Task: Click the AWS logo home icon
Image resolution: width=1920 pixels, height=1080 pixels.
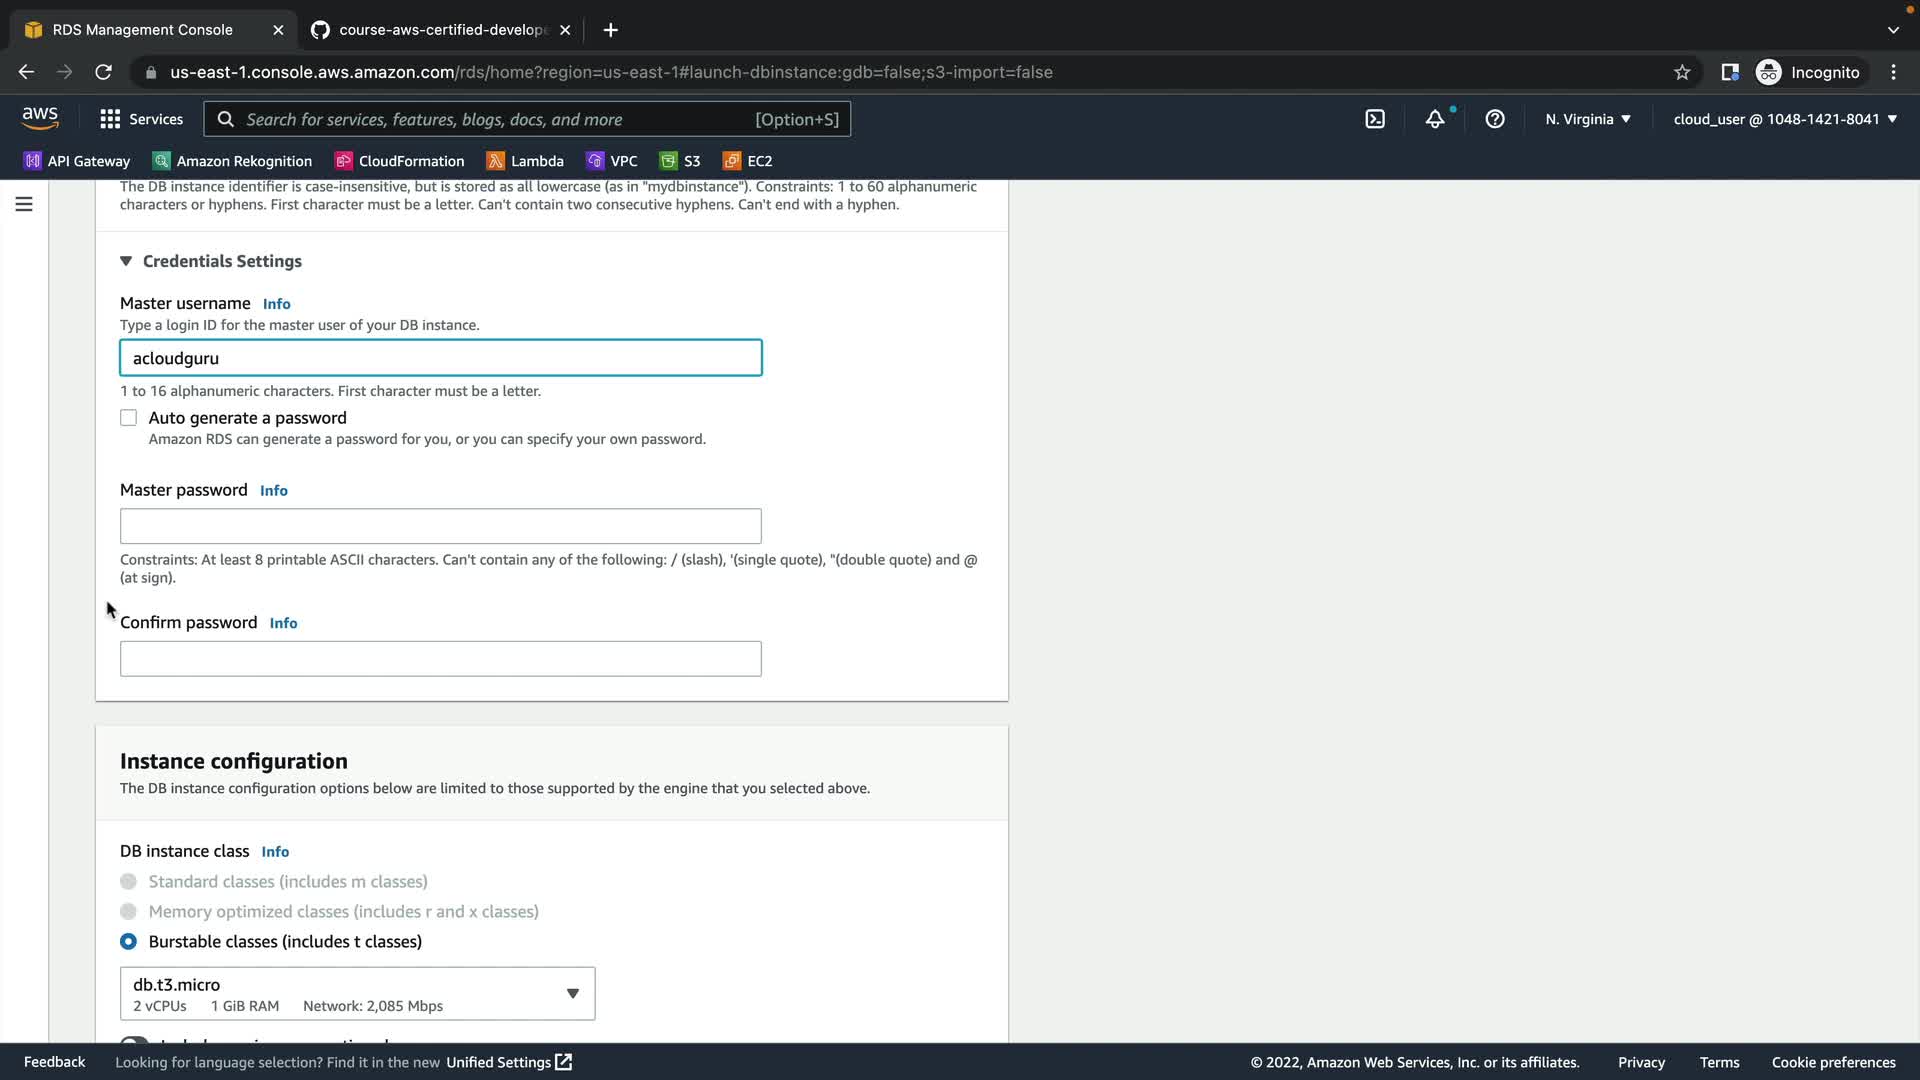Action: [40, 118]
